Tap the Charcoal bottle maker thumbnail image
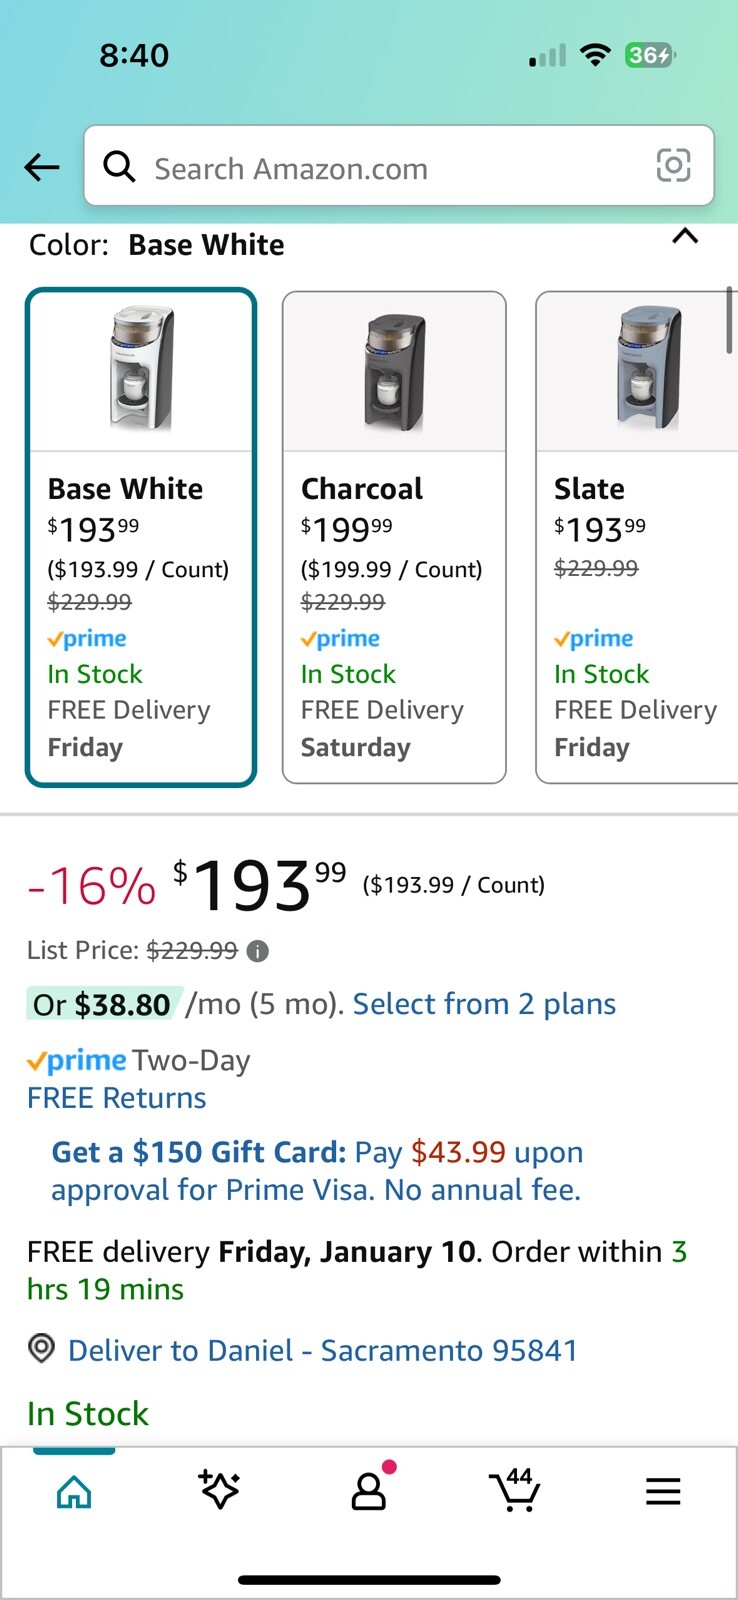This screenshot has height=1600, width=738. (x=394, y=371)
